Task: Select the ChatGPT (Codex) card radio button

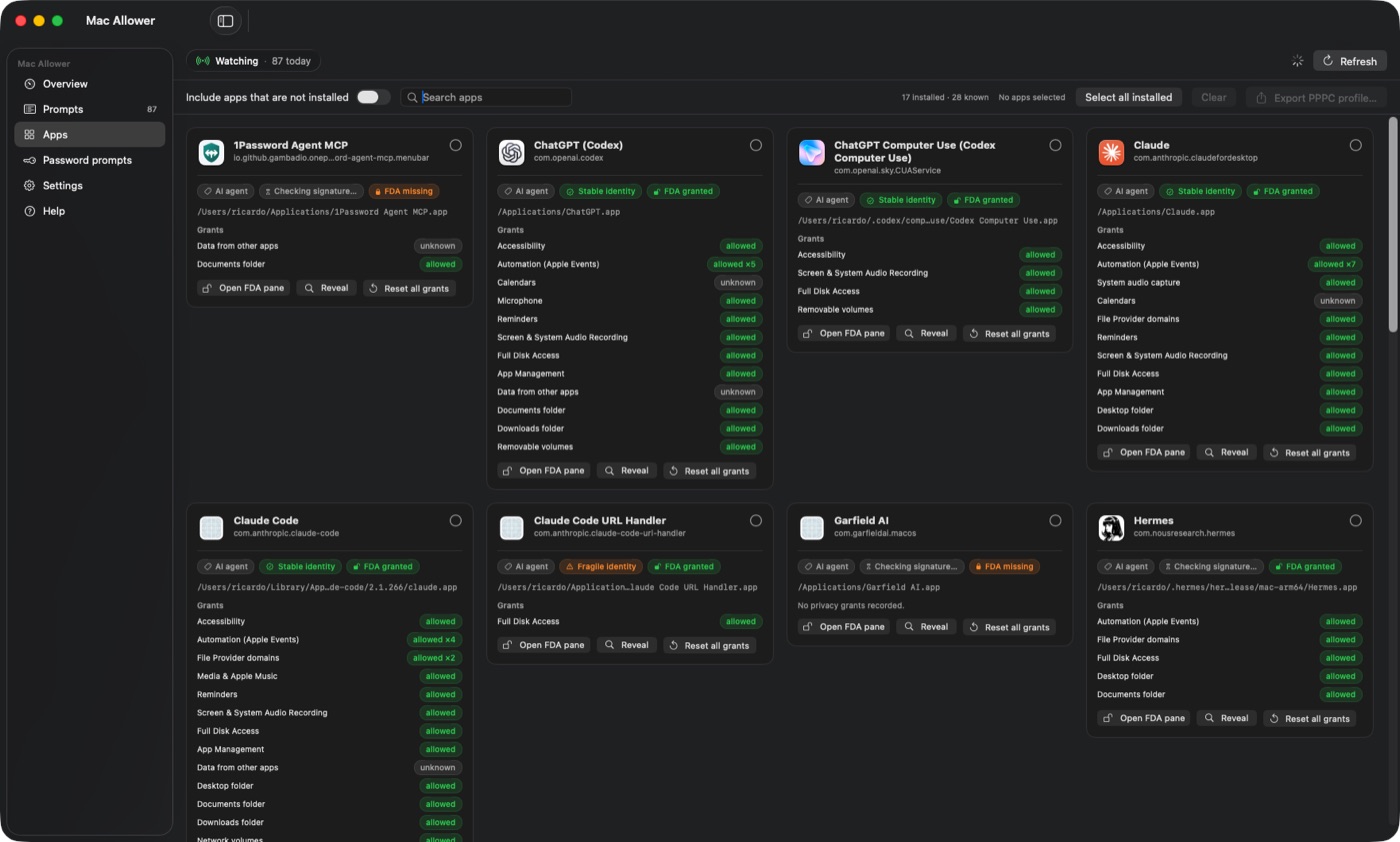Action: click(756, 145)
